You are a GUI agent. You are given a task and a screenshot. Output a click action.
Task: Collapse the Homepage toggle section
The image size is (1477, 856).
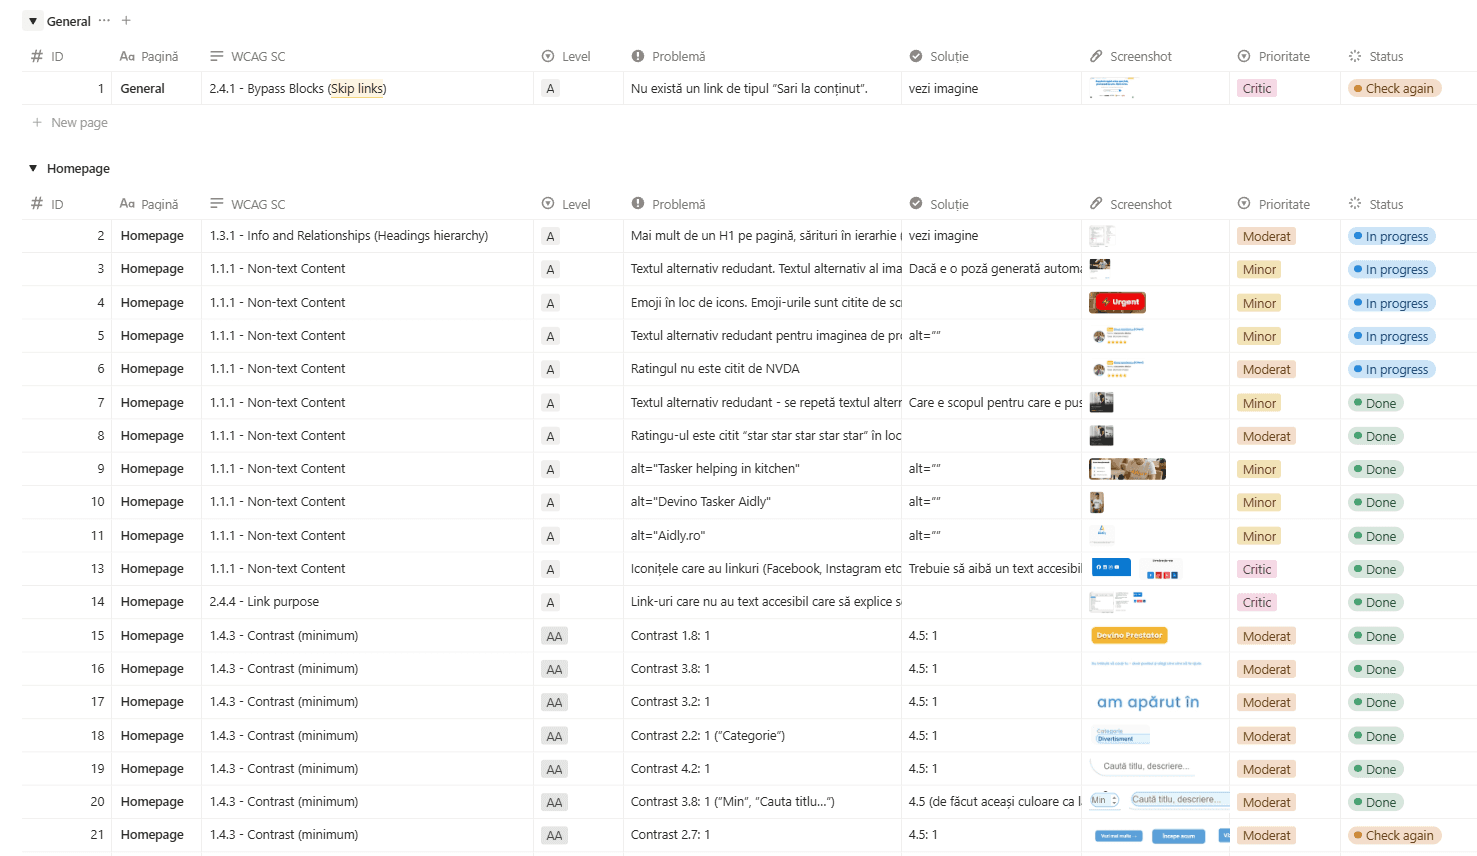click(x=33, y=168)
